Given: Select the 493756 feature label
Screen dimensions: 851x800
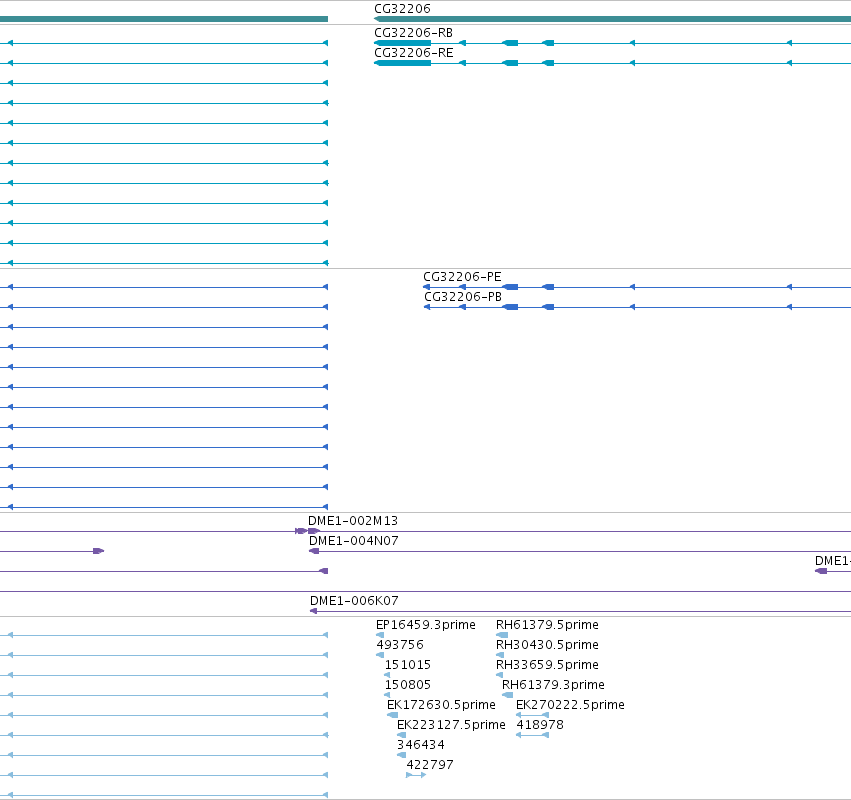Looking at the screenshot, I should pos(399,645).
